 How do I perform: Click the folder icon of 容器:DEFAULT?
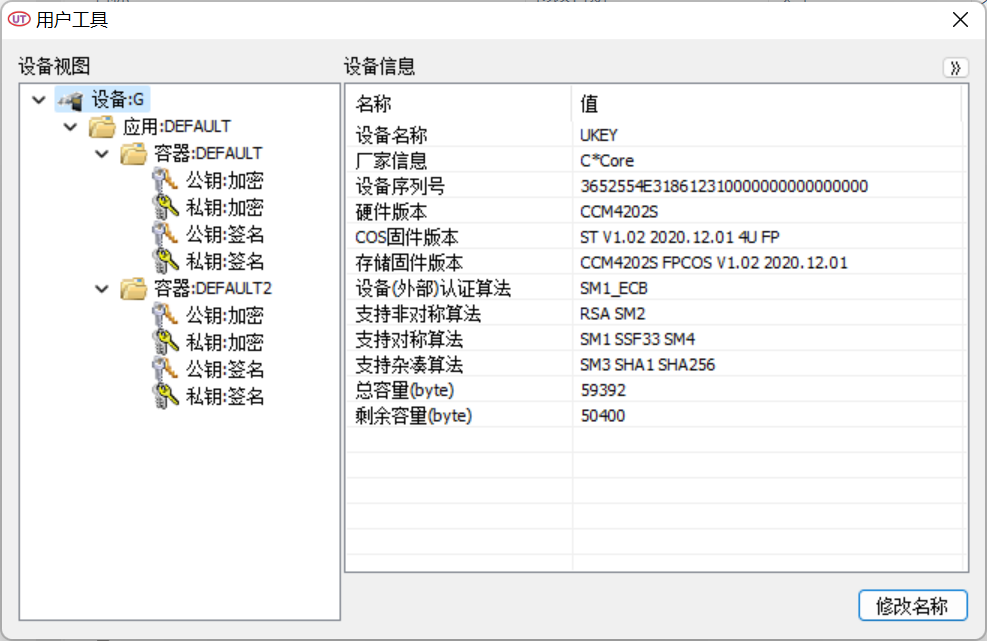pos(133,154)
